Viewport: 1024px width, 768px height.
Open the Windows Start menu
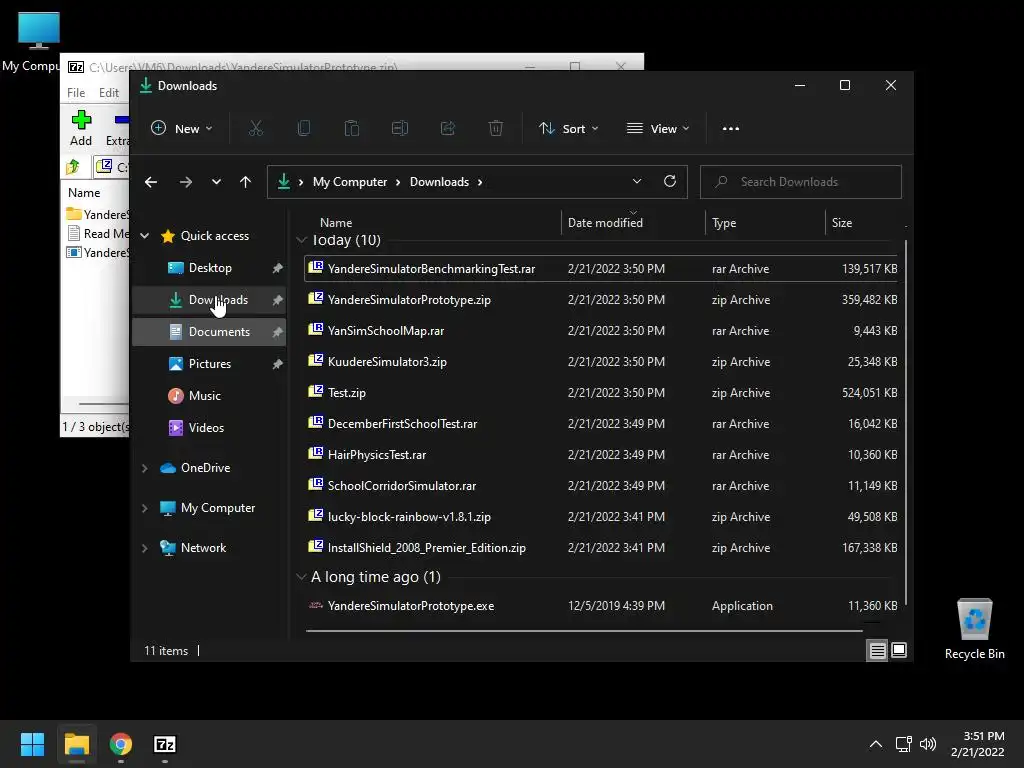tap(32, 744)
